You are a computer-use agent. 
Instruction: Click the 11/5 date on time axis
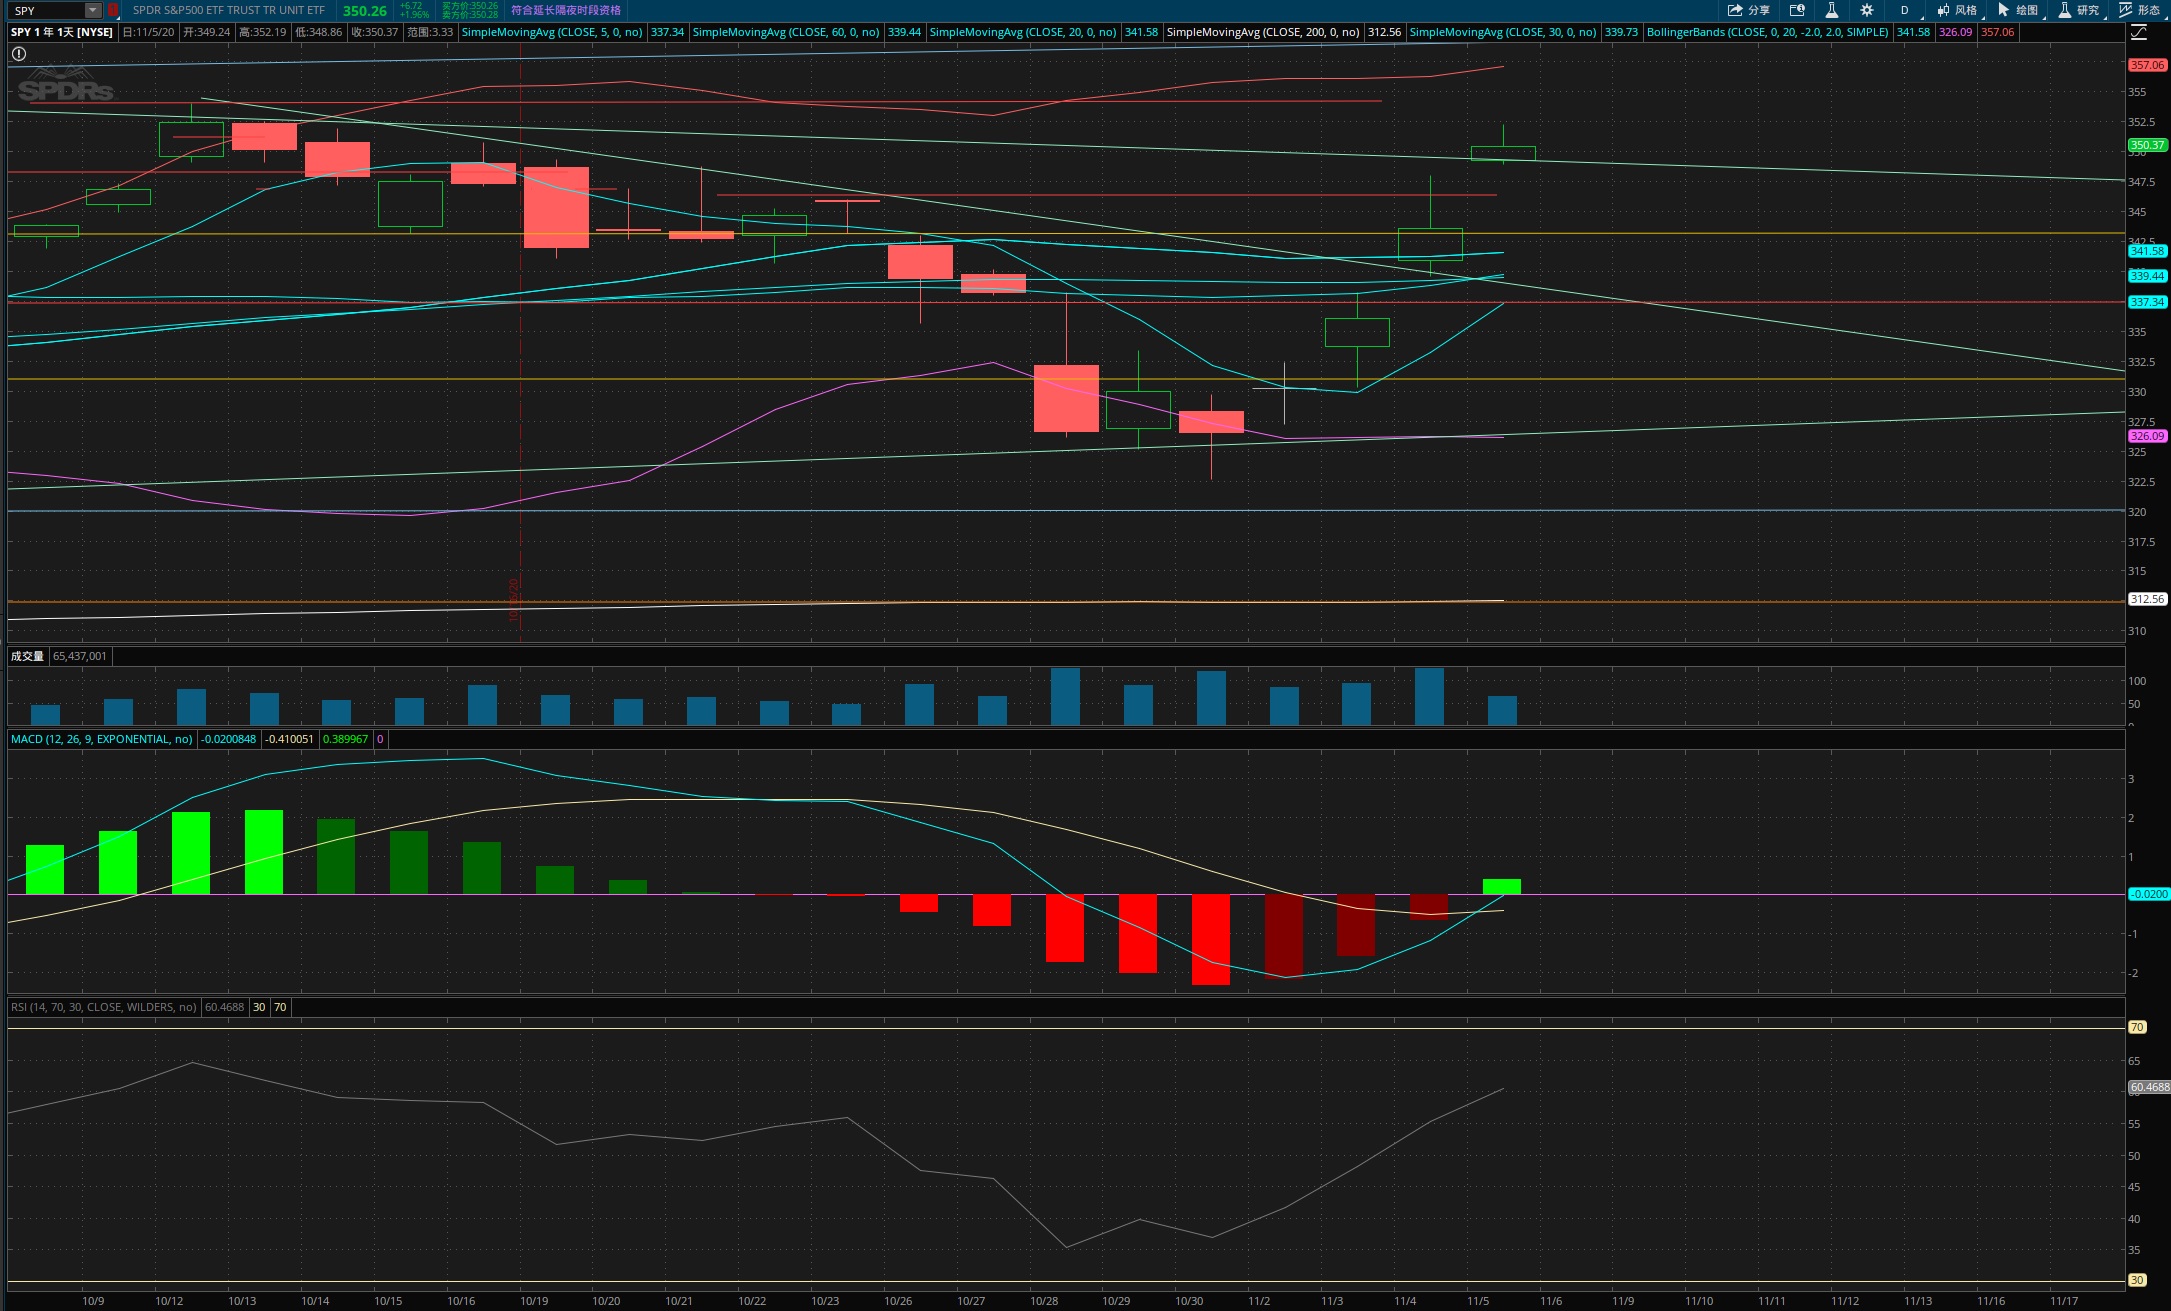pyautogui.click(x=1478, y=1301)
